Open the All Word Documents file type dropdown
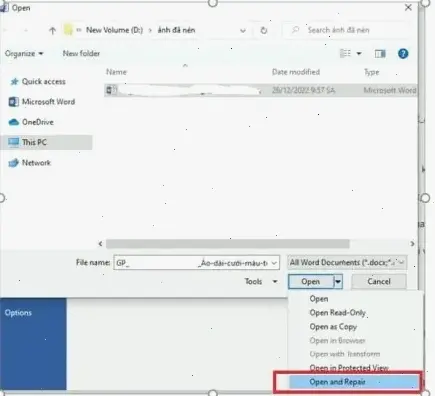The width and height of the screenshot is (435, 396). pos(347,263)
